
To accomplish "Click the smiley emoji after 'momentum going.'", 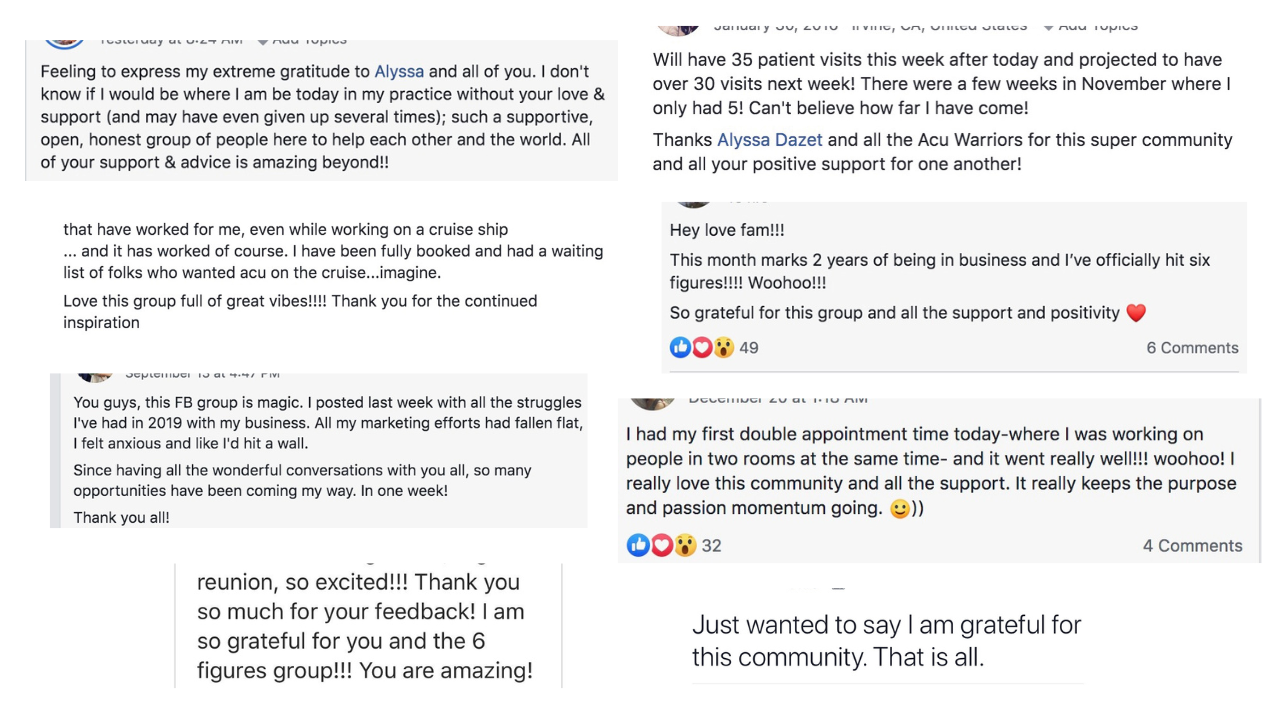I will [x=900, y=509].
